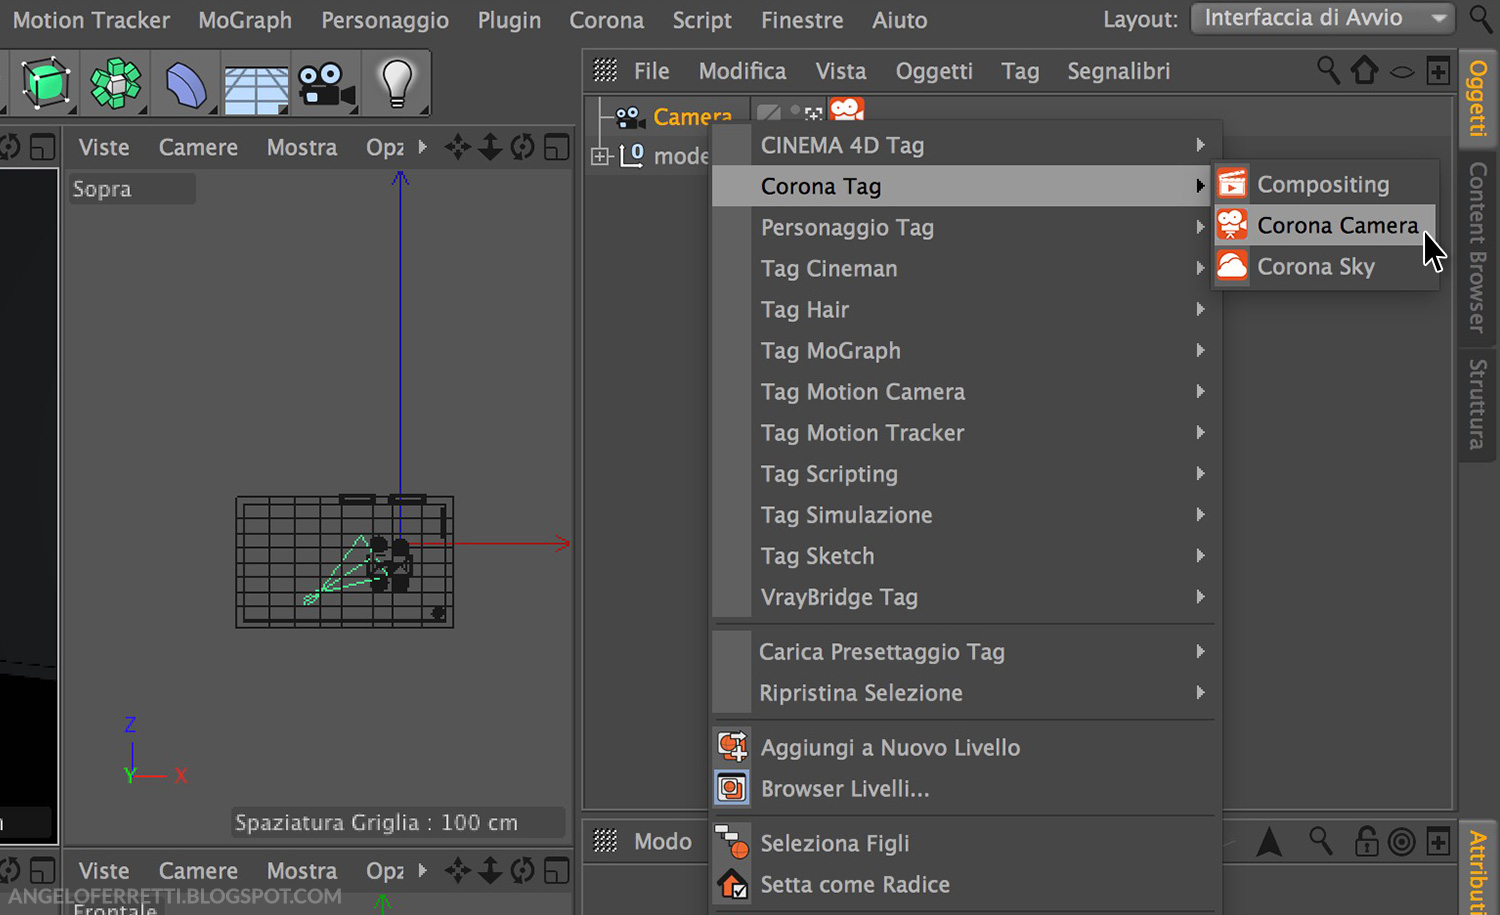Click Object Manager home path icon
Viewport: 1500px width, 915px height.
1364,70
